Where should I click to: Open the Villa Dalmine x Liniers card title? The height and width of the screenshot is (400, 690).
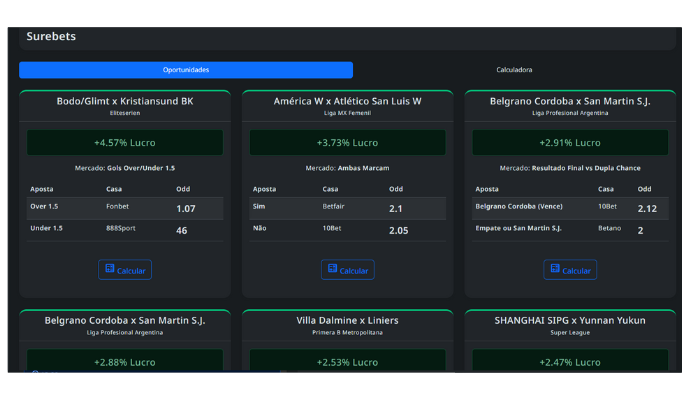pyautogui.click(x=347, y=320)
